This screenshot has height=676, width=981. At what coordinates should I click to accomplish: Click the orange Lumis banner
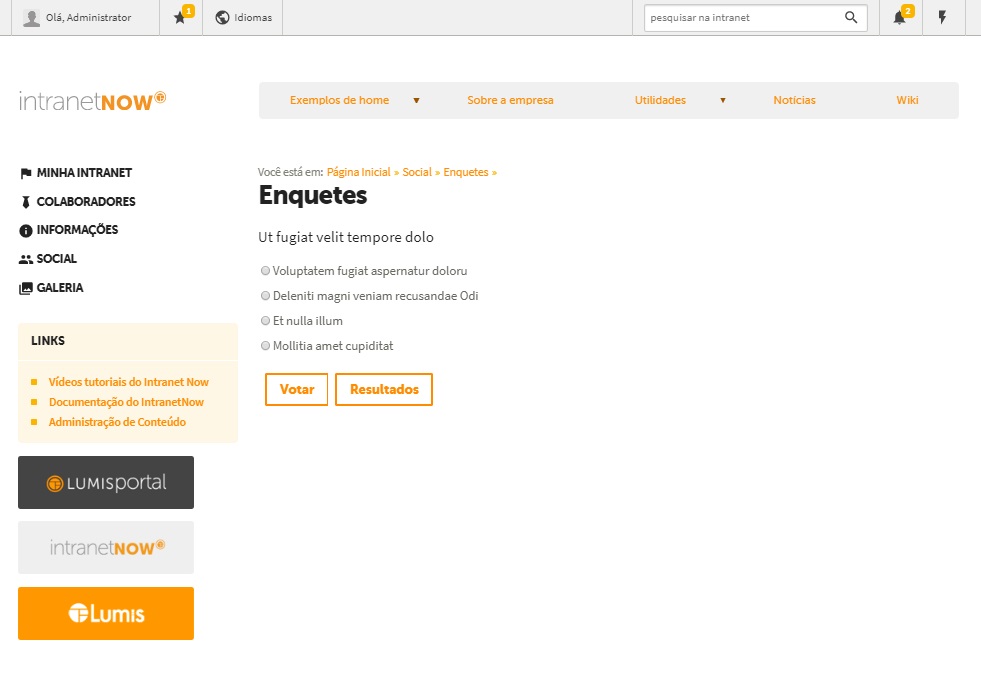[106, 613]
